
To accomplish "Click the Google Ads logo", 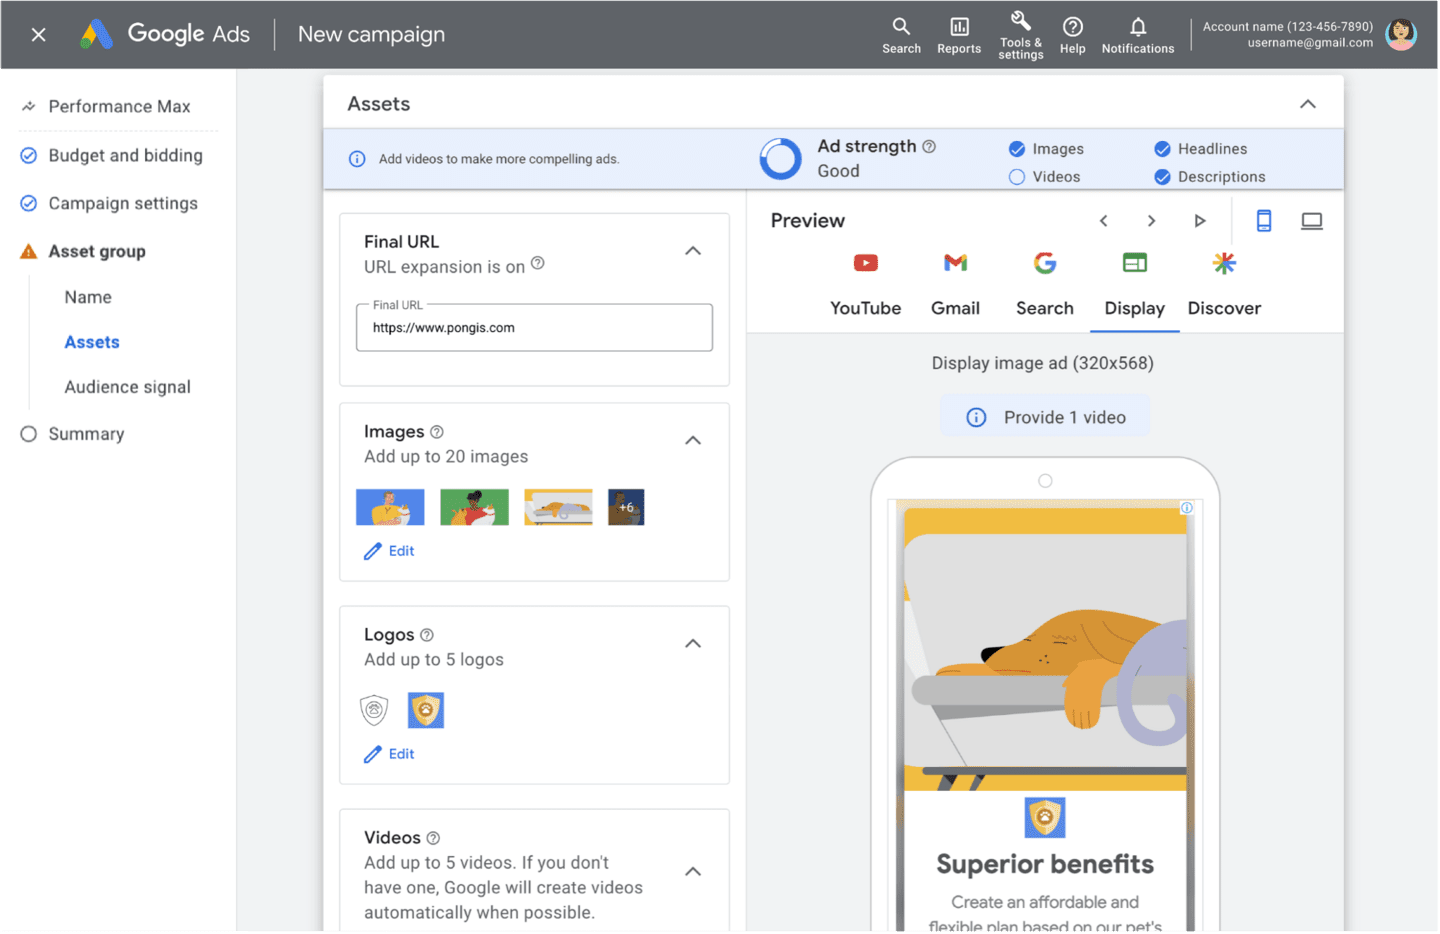I will [x=165, y=34].
